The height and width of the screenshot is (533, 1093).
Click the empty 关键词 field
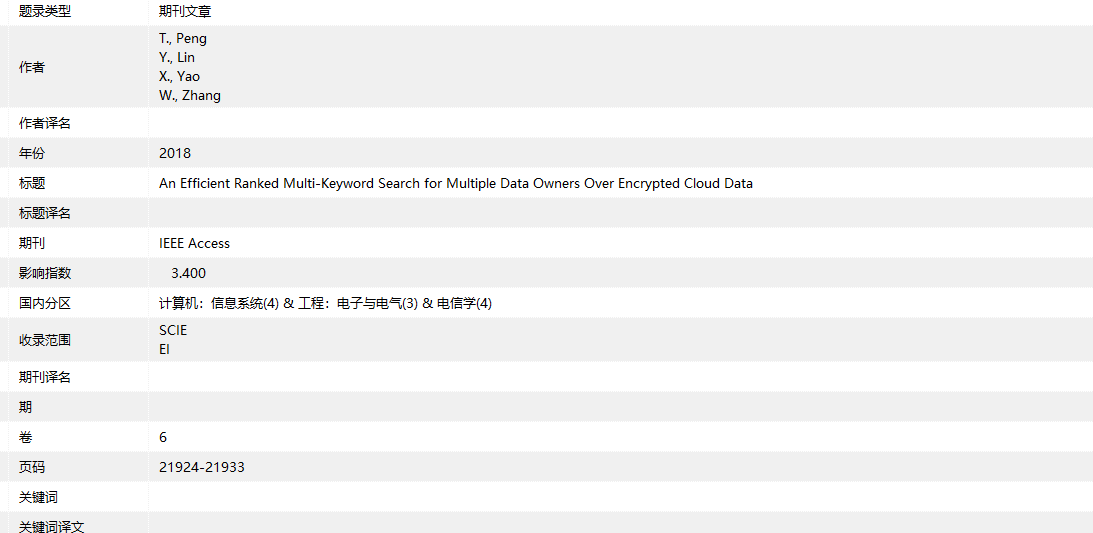pos(620,498)
